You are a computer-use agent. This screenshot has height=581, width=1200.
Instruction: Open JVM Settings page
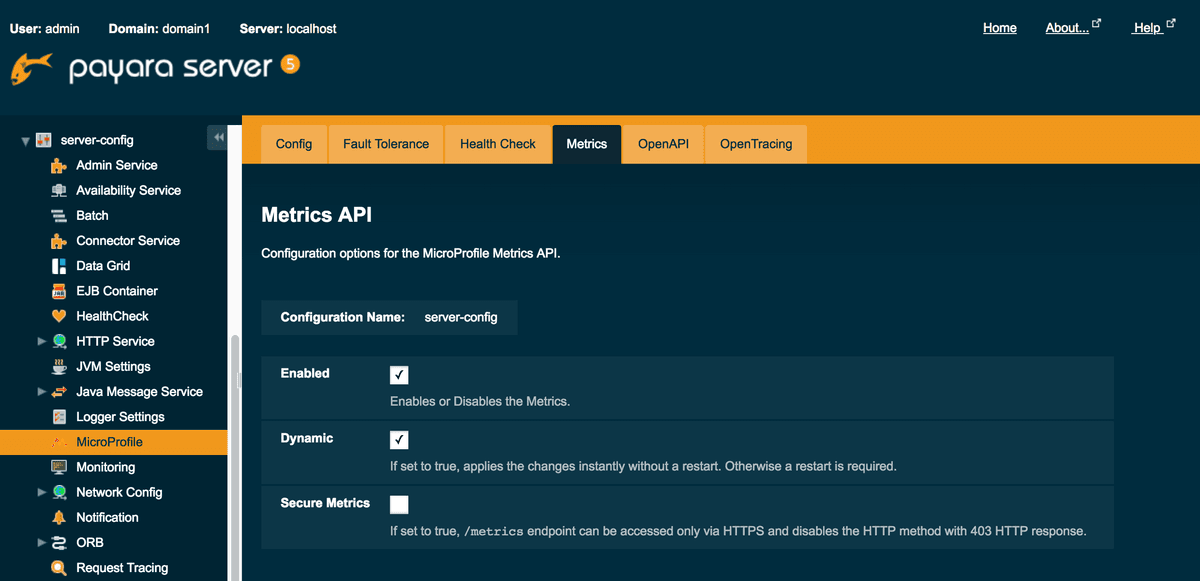click(x=114, y=367)
